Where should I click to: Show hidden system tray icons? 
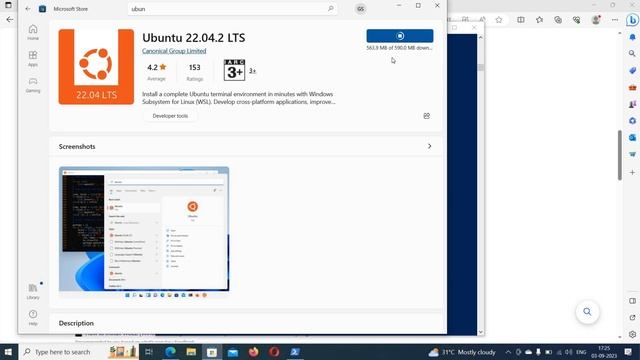coord(508,352)
